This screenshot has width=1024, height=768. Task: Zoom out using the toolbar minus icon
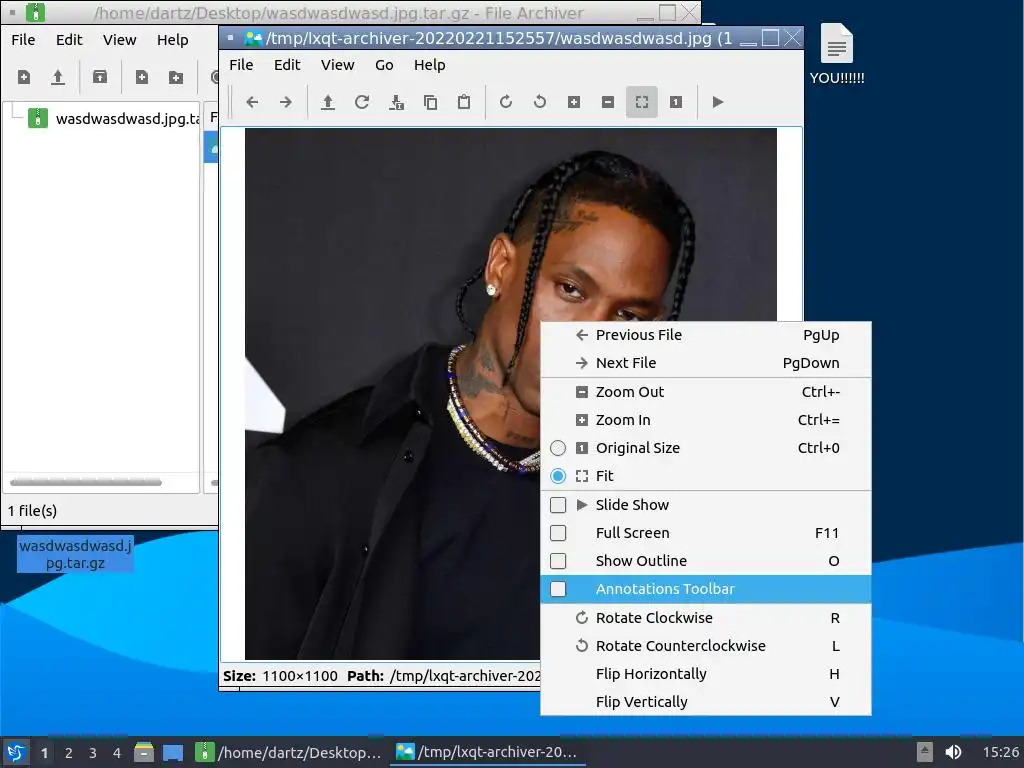coord(607,102)
